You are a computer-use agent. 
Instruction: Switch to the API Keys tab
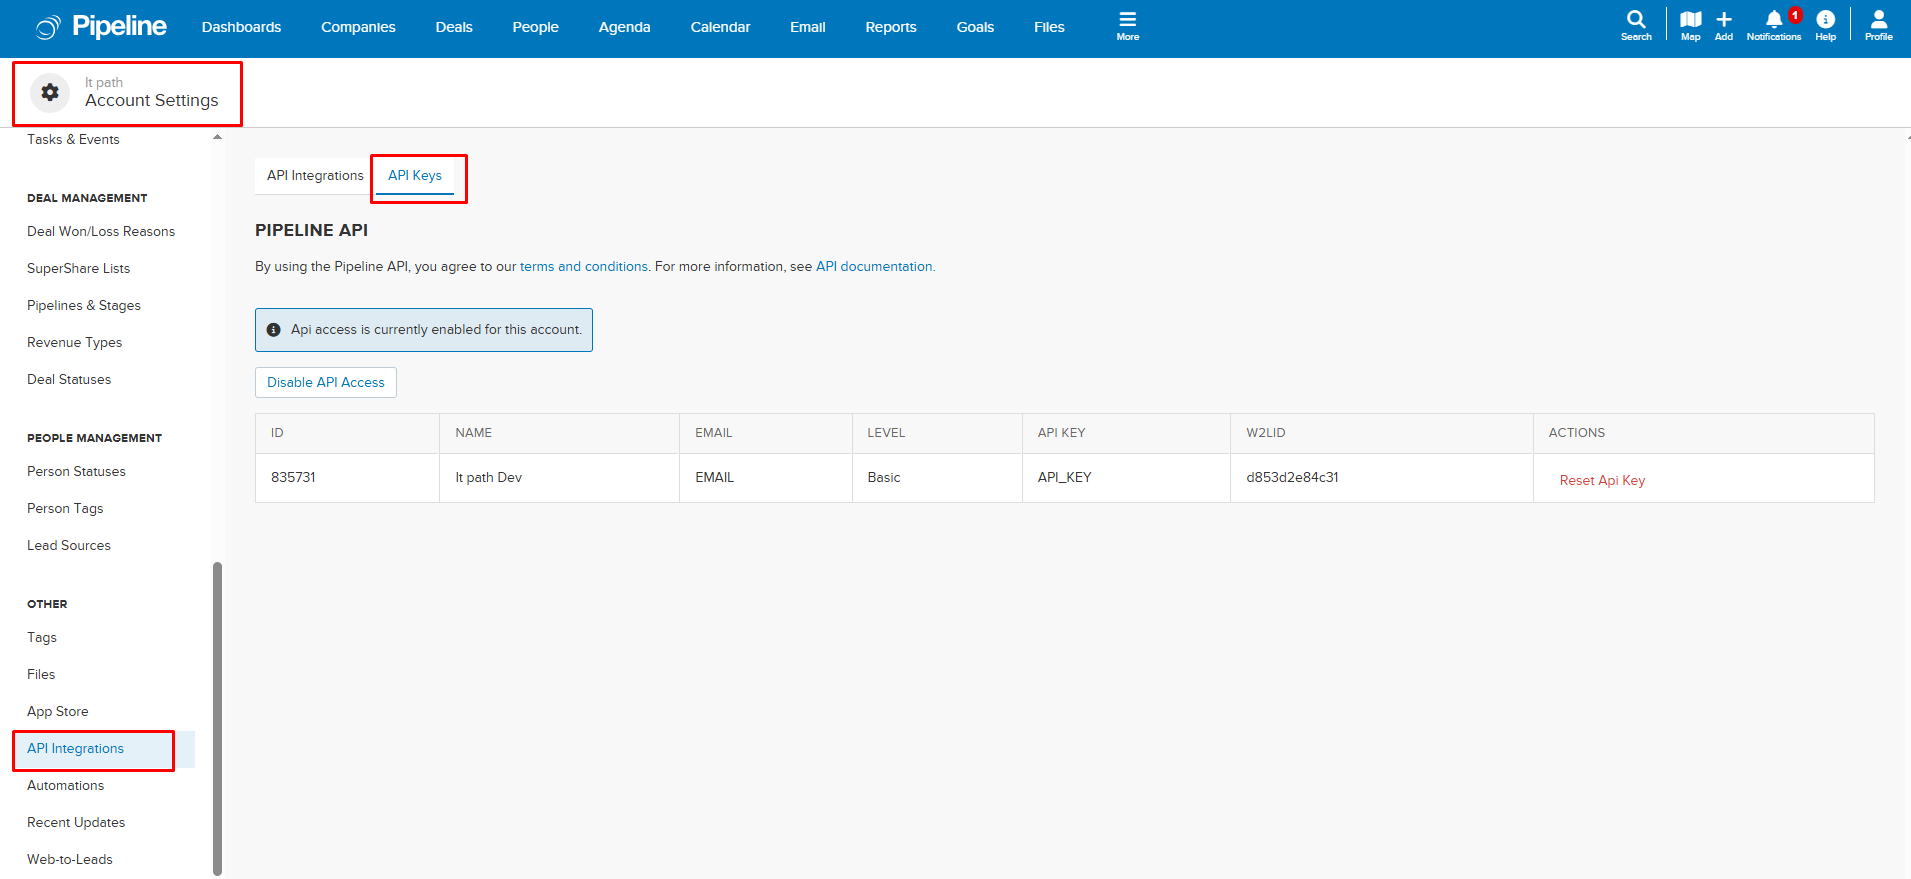415,176
